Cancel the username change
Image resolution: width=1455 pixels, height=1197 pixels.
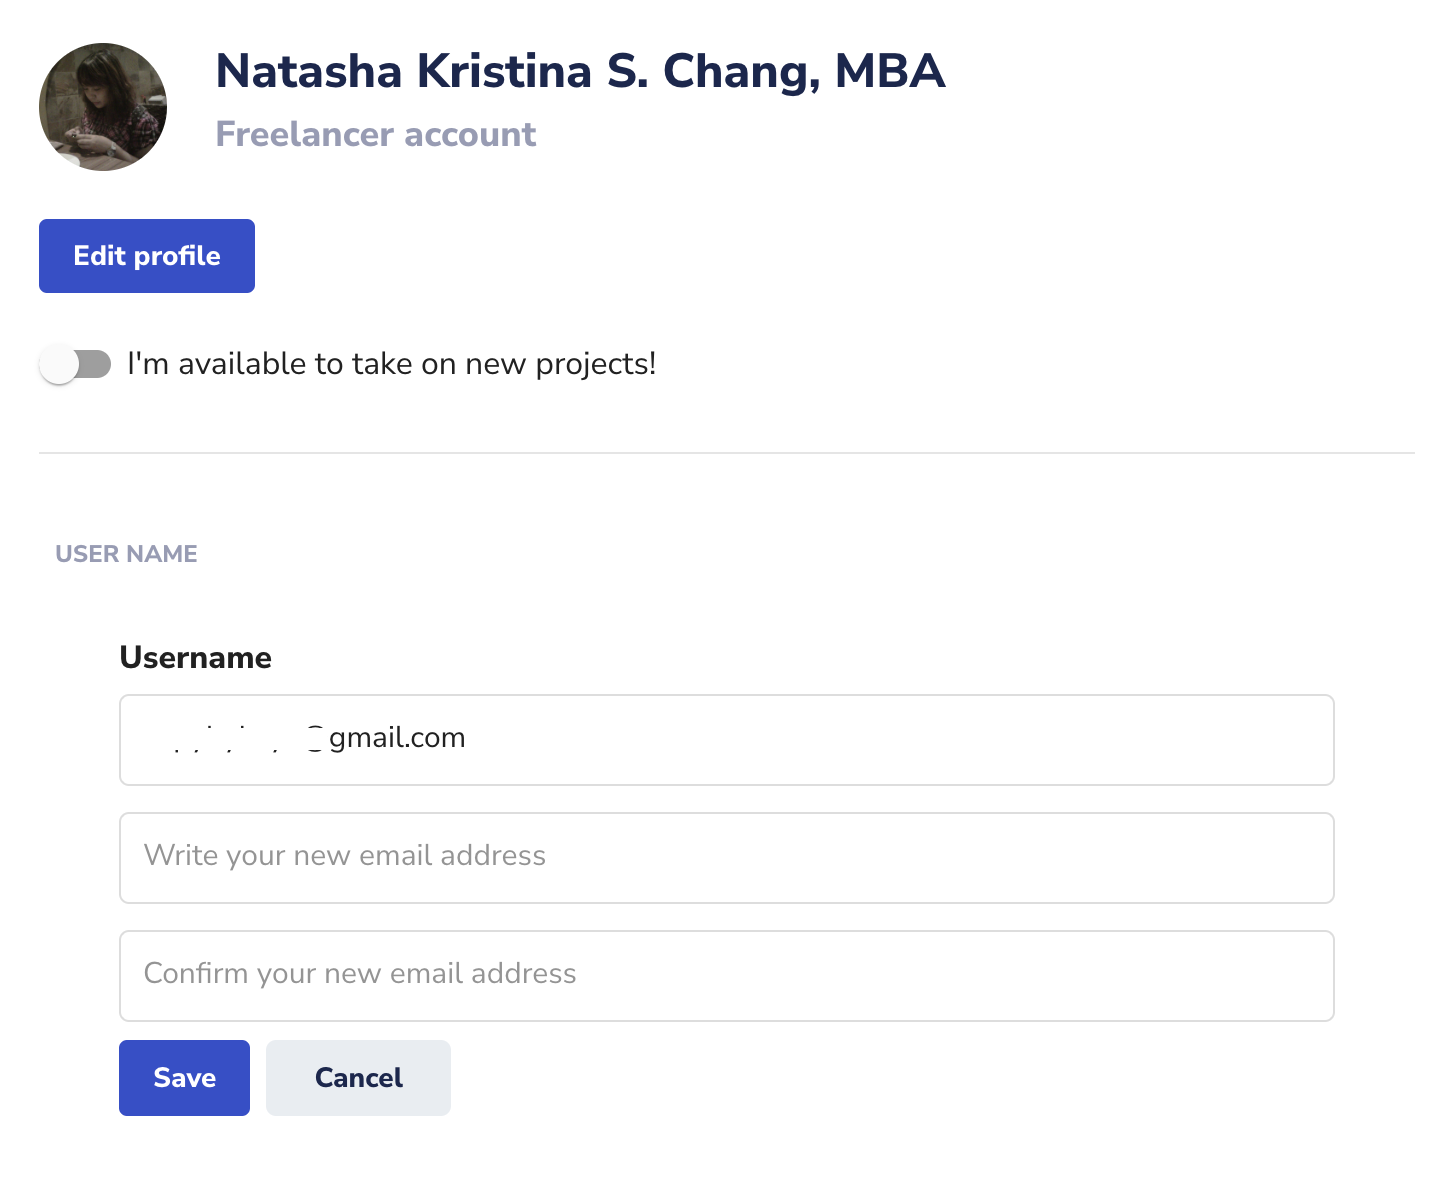(x=358, y=1078)
